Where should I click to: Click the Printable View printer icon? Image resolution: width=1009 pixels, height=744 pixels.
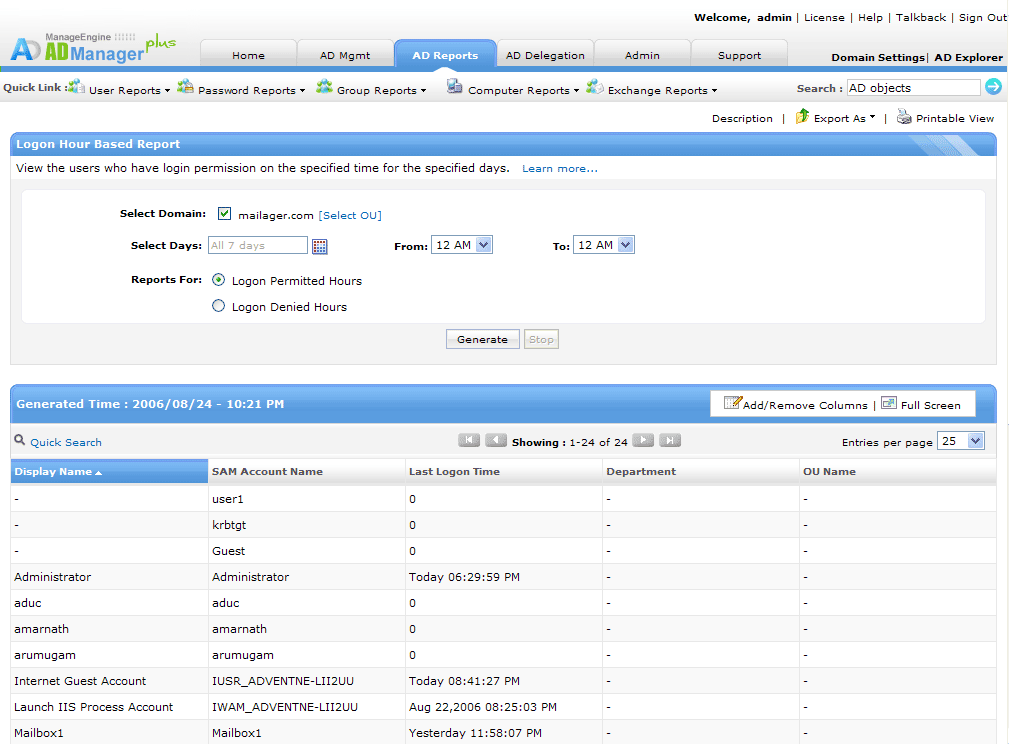pos(904,116)
